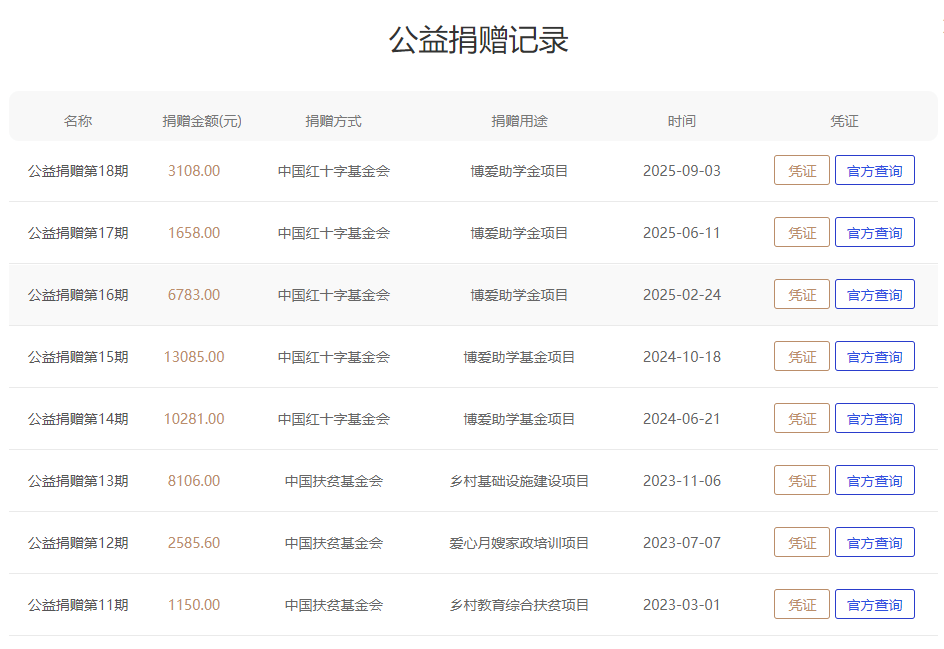Click the 捐赠金额(元) column header
944x649 pixels.
202,121
